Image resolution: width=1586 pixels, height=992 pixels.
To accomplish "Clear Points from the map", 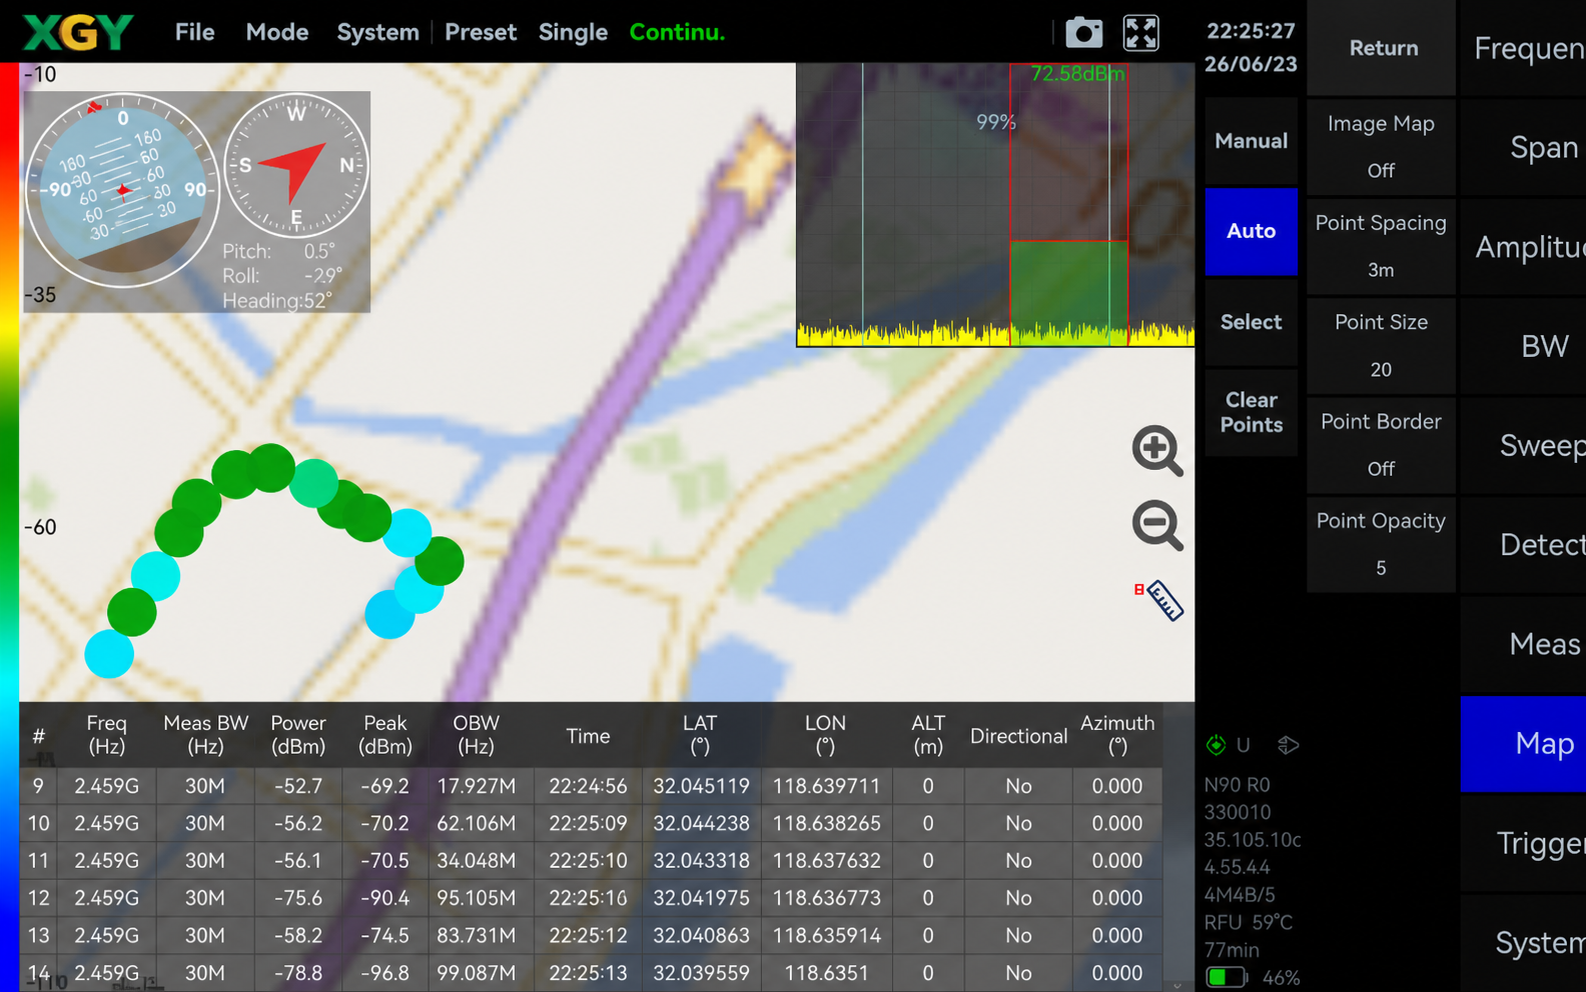I will click(1251, 412).
